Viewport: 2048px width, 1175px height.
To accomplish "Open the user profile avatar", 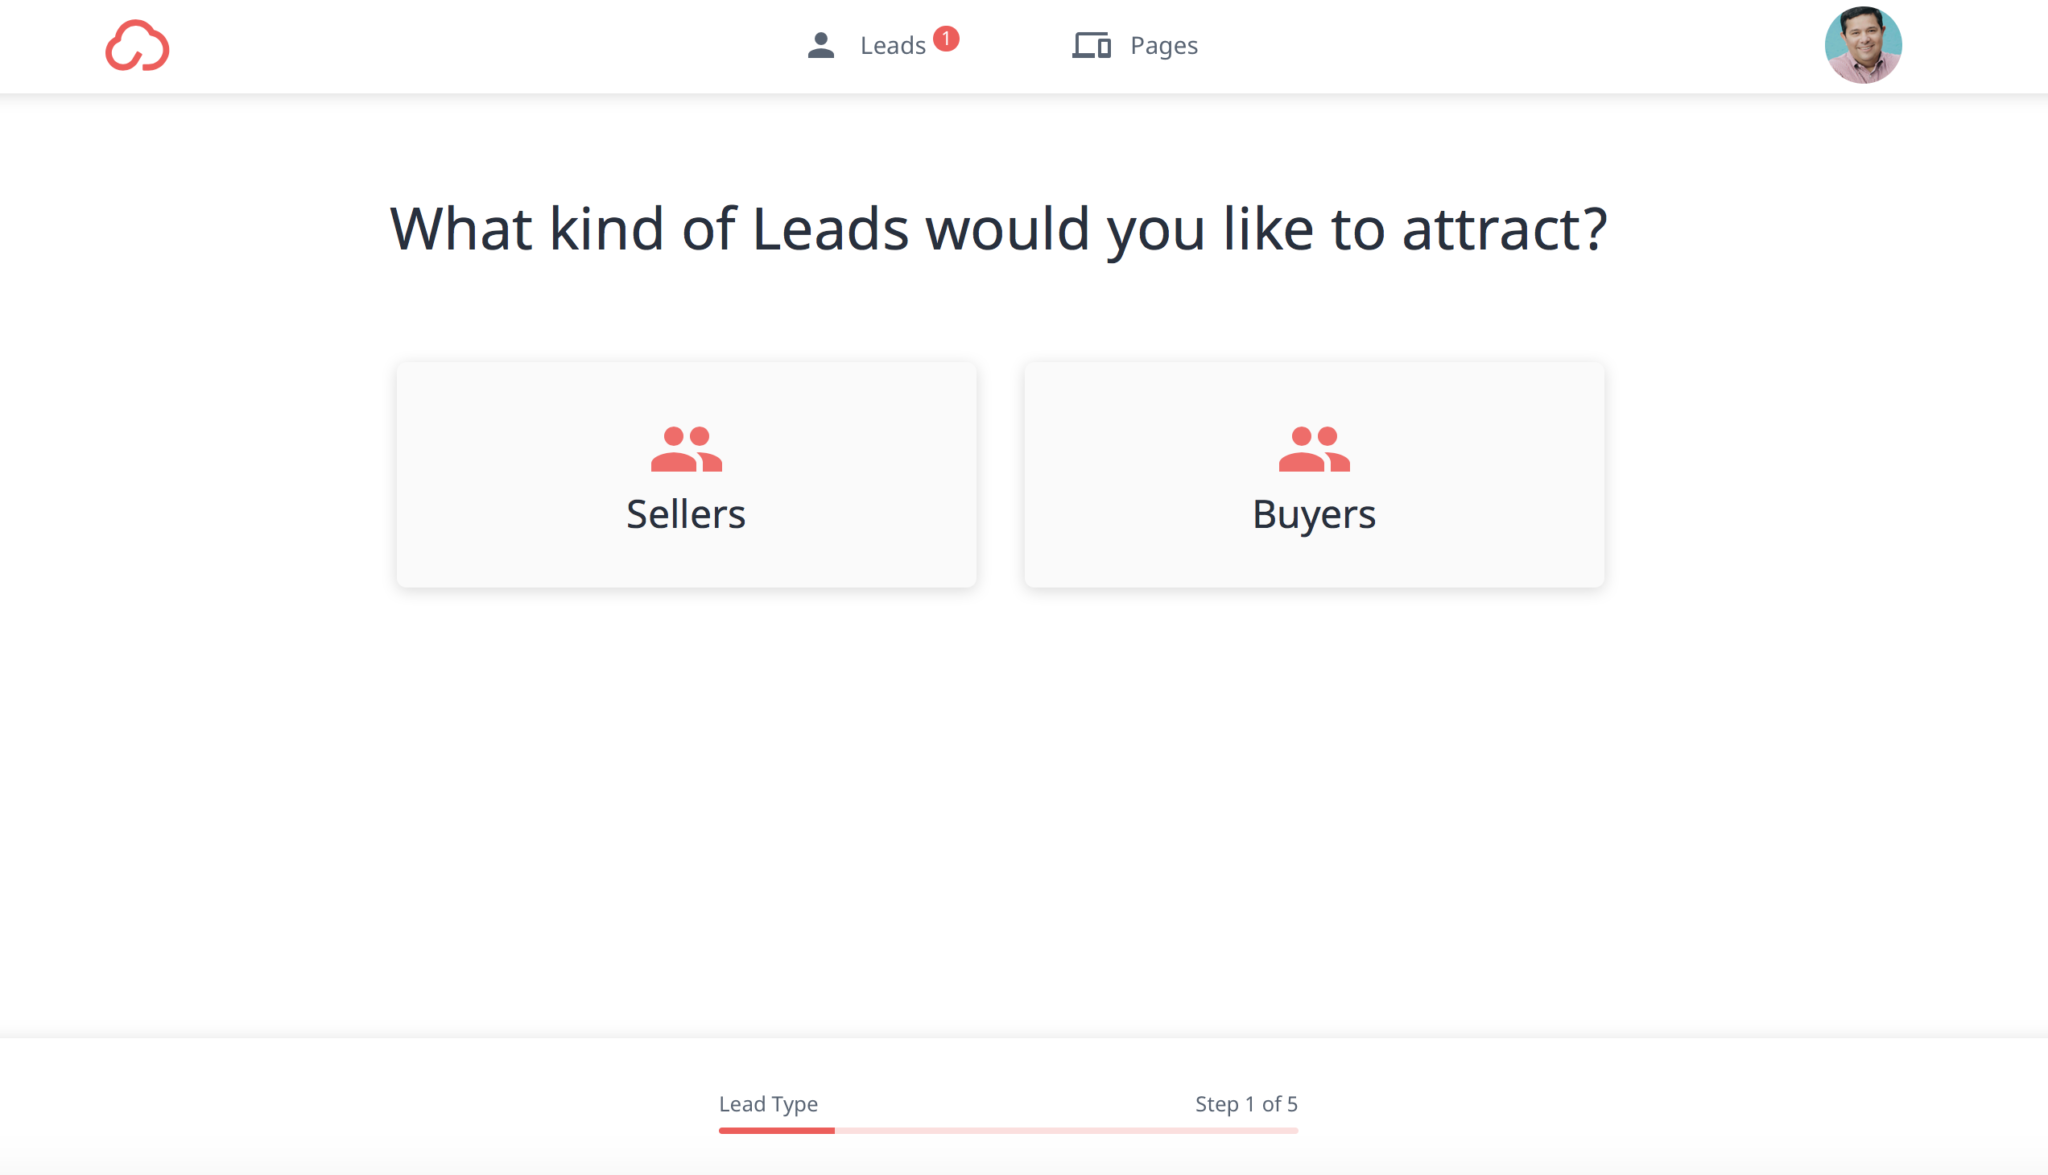I will [x=1863, y=45].
